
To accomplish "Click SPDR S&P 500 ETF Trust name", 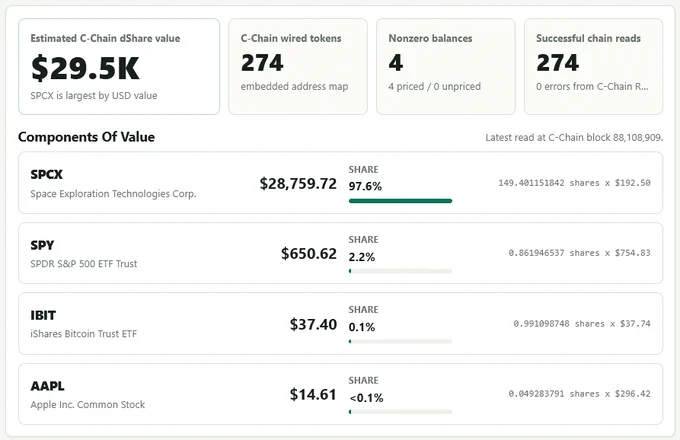I will coord(84,264).
